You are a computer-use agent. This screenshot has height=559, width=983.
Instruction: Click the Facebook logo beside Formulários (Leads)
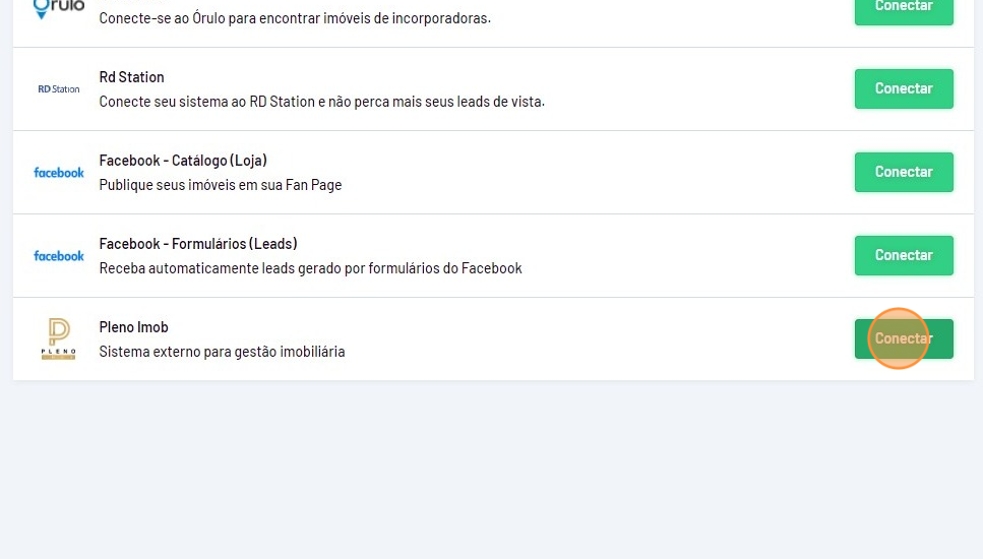[x=58, y=256]
